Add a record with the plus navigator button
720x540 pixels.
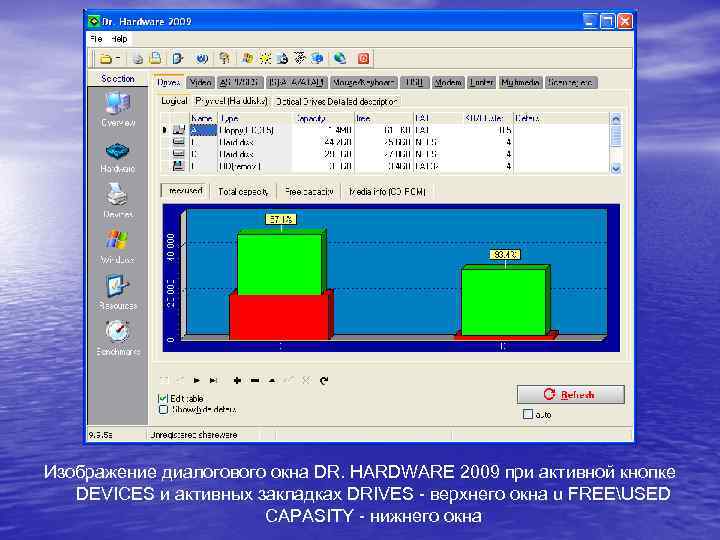237,380
